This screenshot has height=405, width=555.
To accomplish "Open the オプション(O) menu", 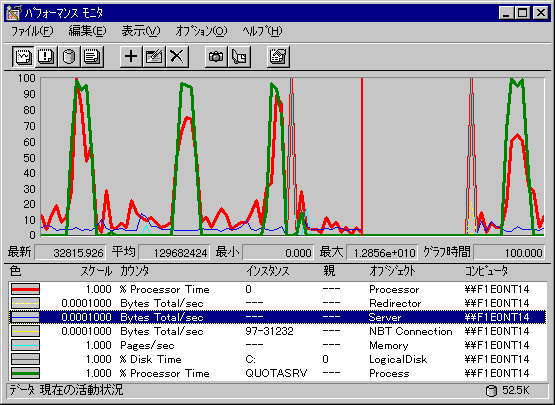I will (201, 31).
